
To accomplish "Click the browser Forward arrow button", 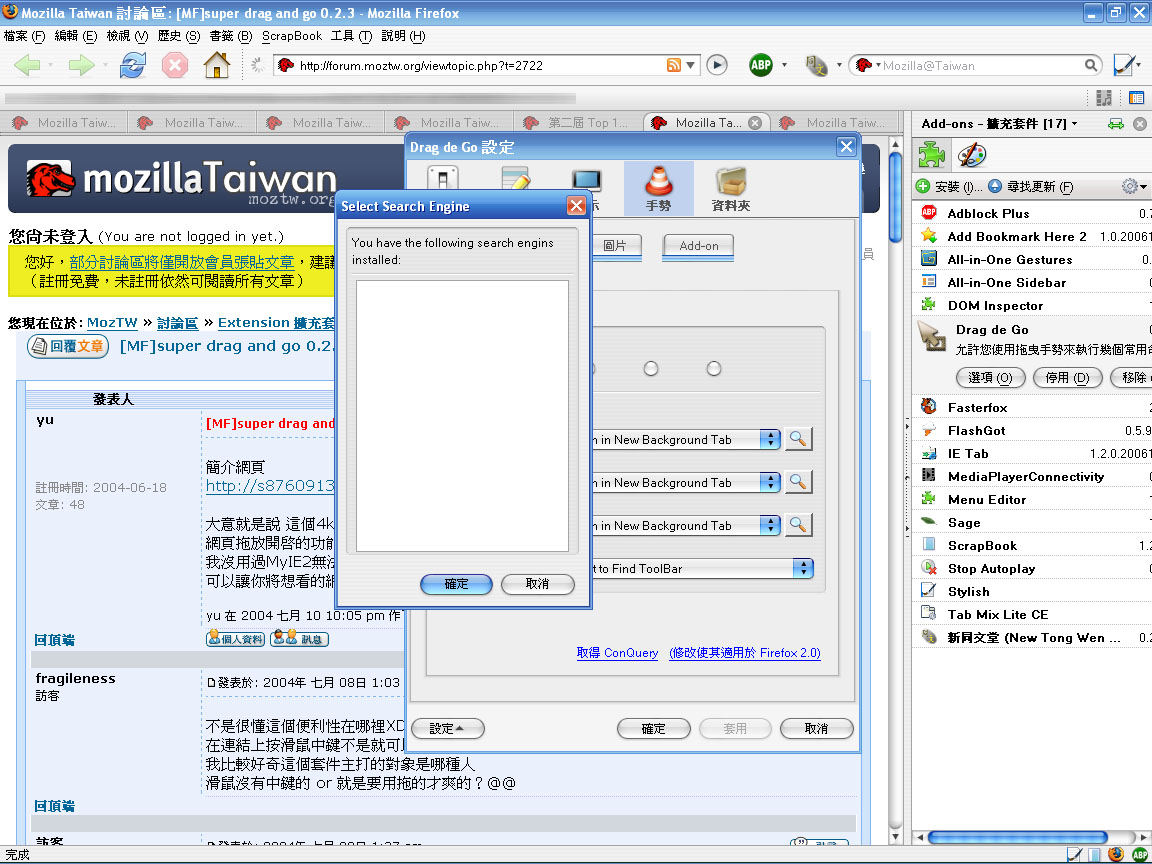I will coord(81,65).
